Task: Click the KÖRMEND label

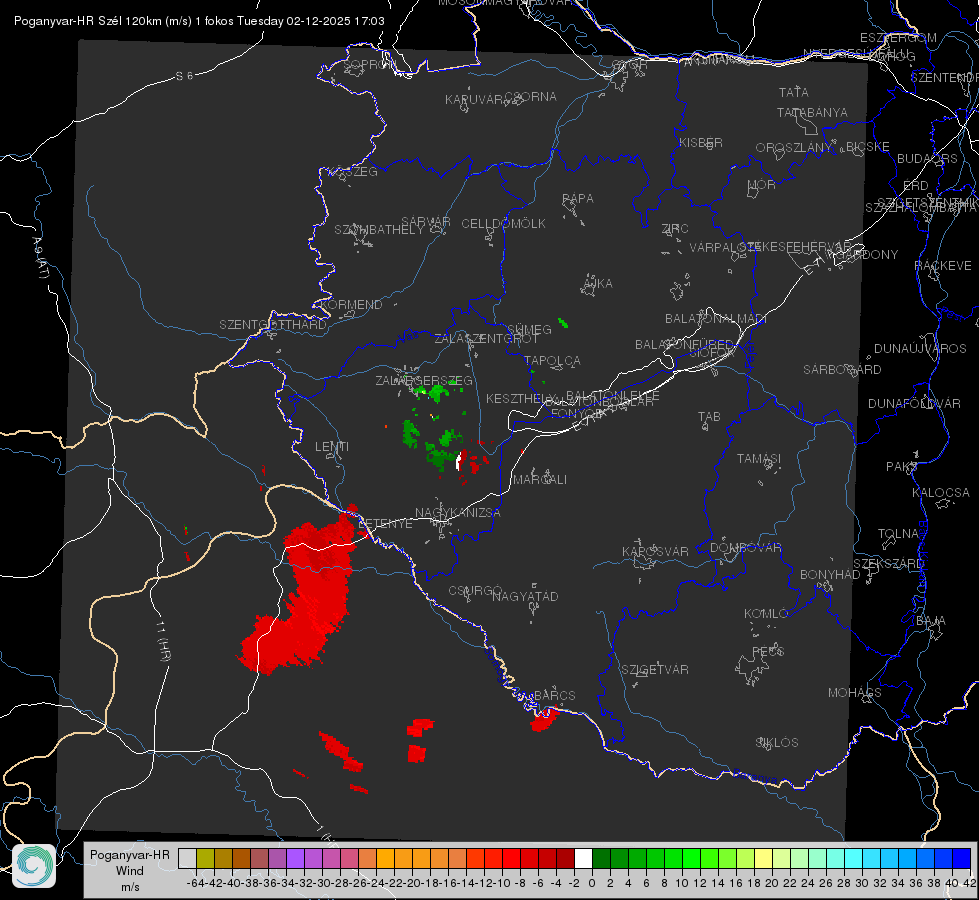Action: pos(352,305)
